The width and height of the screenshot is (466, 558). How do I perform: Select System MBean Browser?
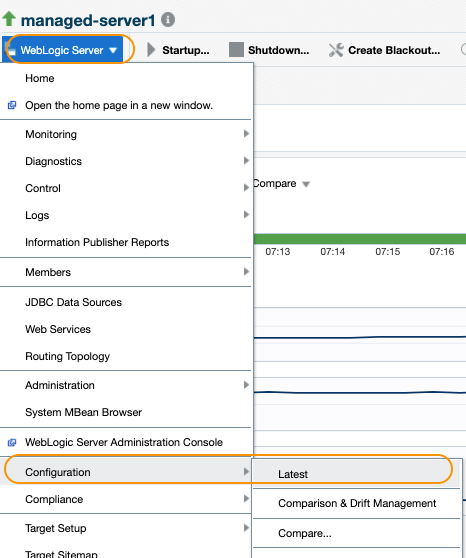(x=126, y=412)
